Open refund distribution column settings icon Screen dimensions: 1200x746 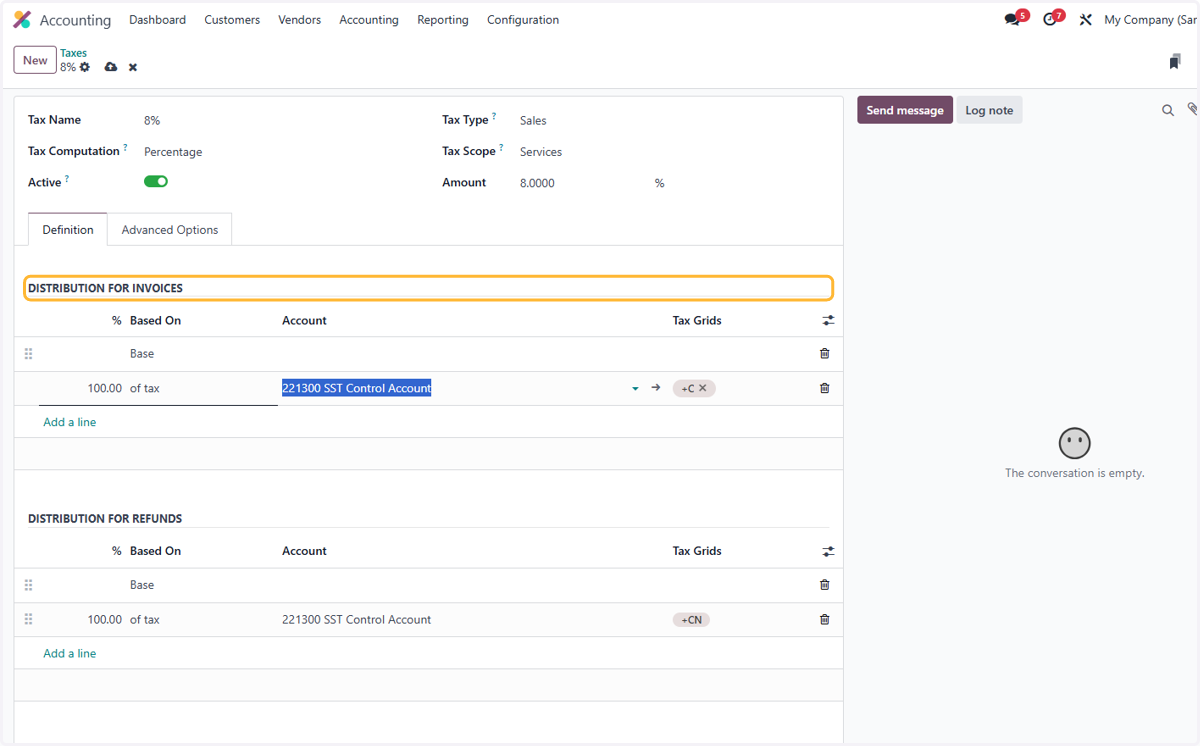pyautogui.click(x=828, y=551)
